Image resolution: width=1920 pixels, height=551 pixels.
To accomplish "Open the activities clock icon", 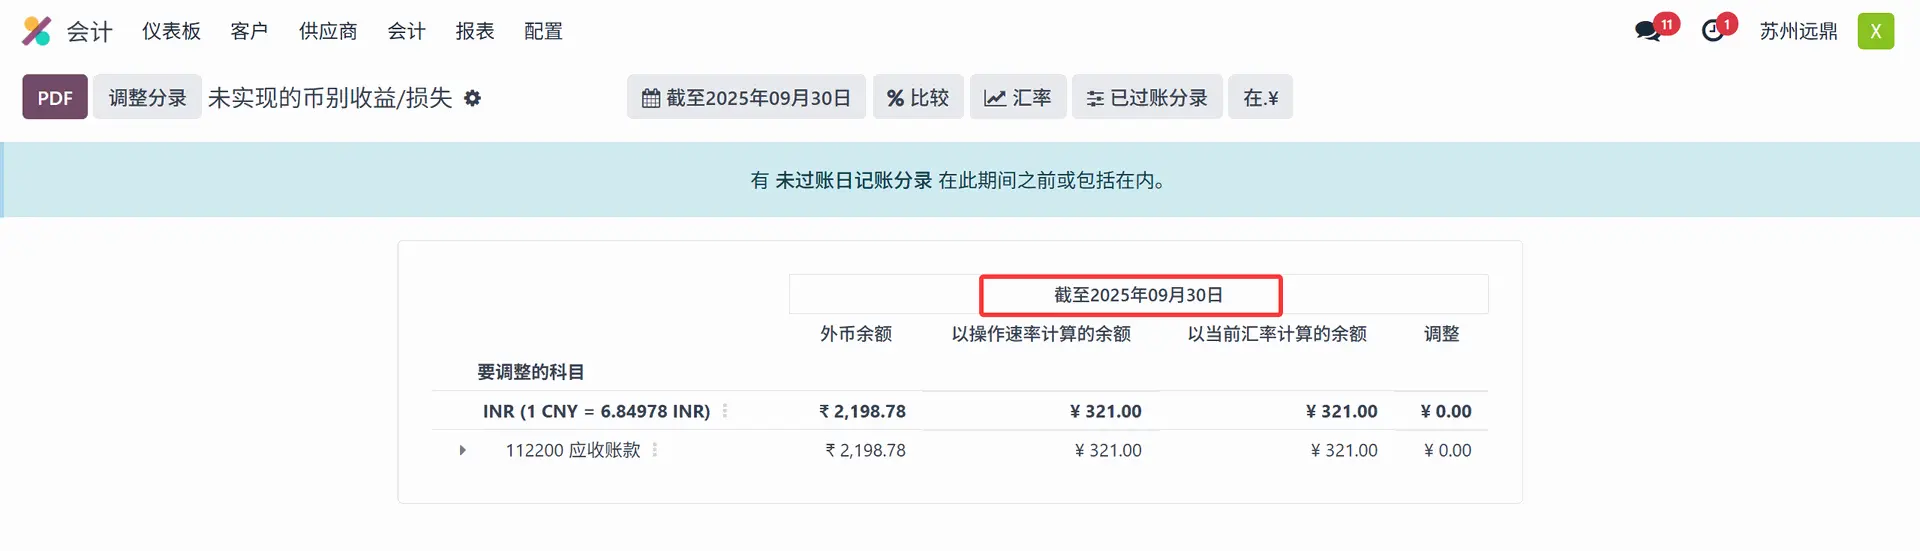I will [x=1713, y=31].
